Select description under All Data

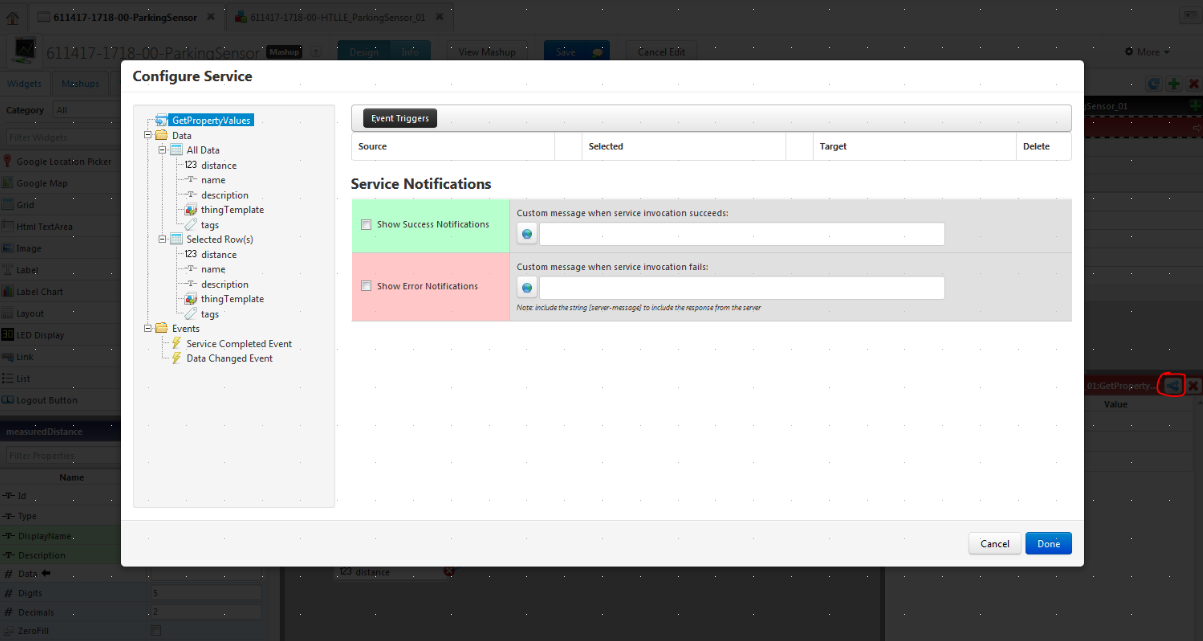point(224,195)
